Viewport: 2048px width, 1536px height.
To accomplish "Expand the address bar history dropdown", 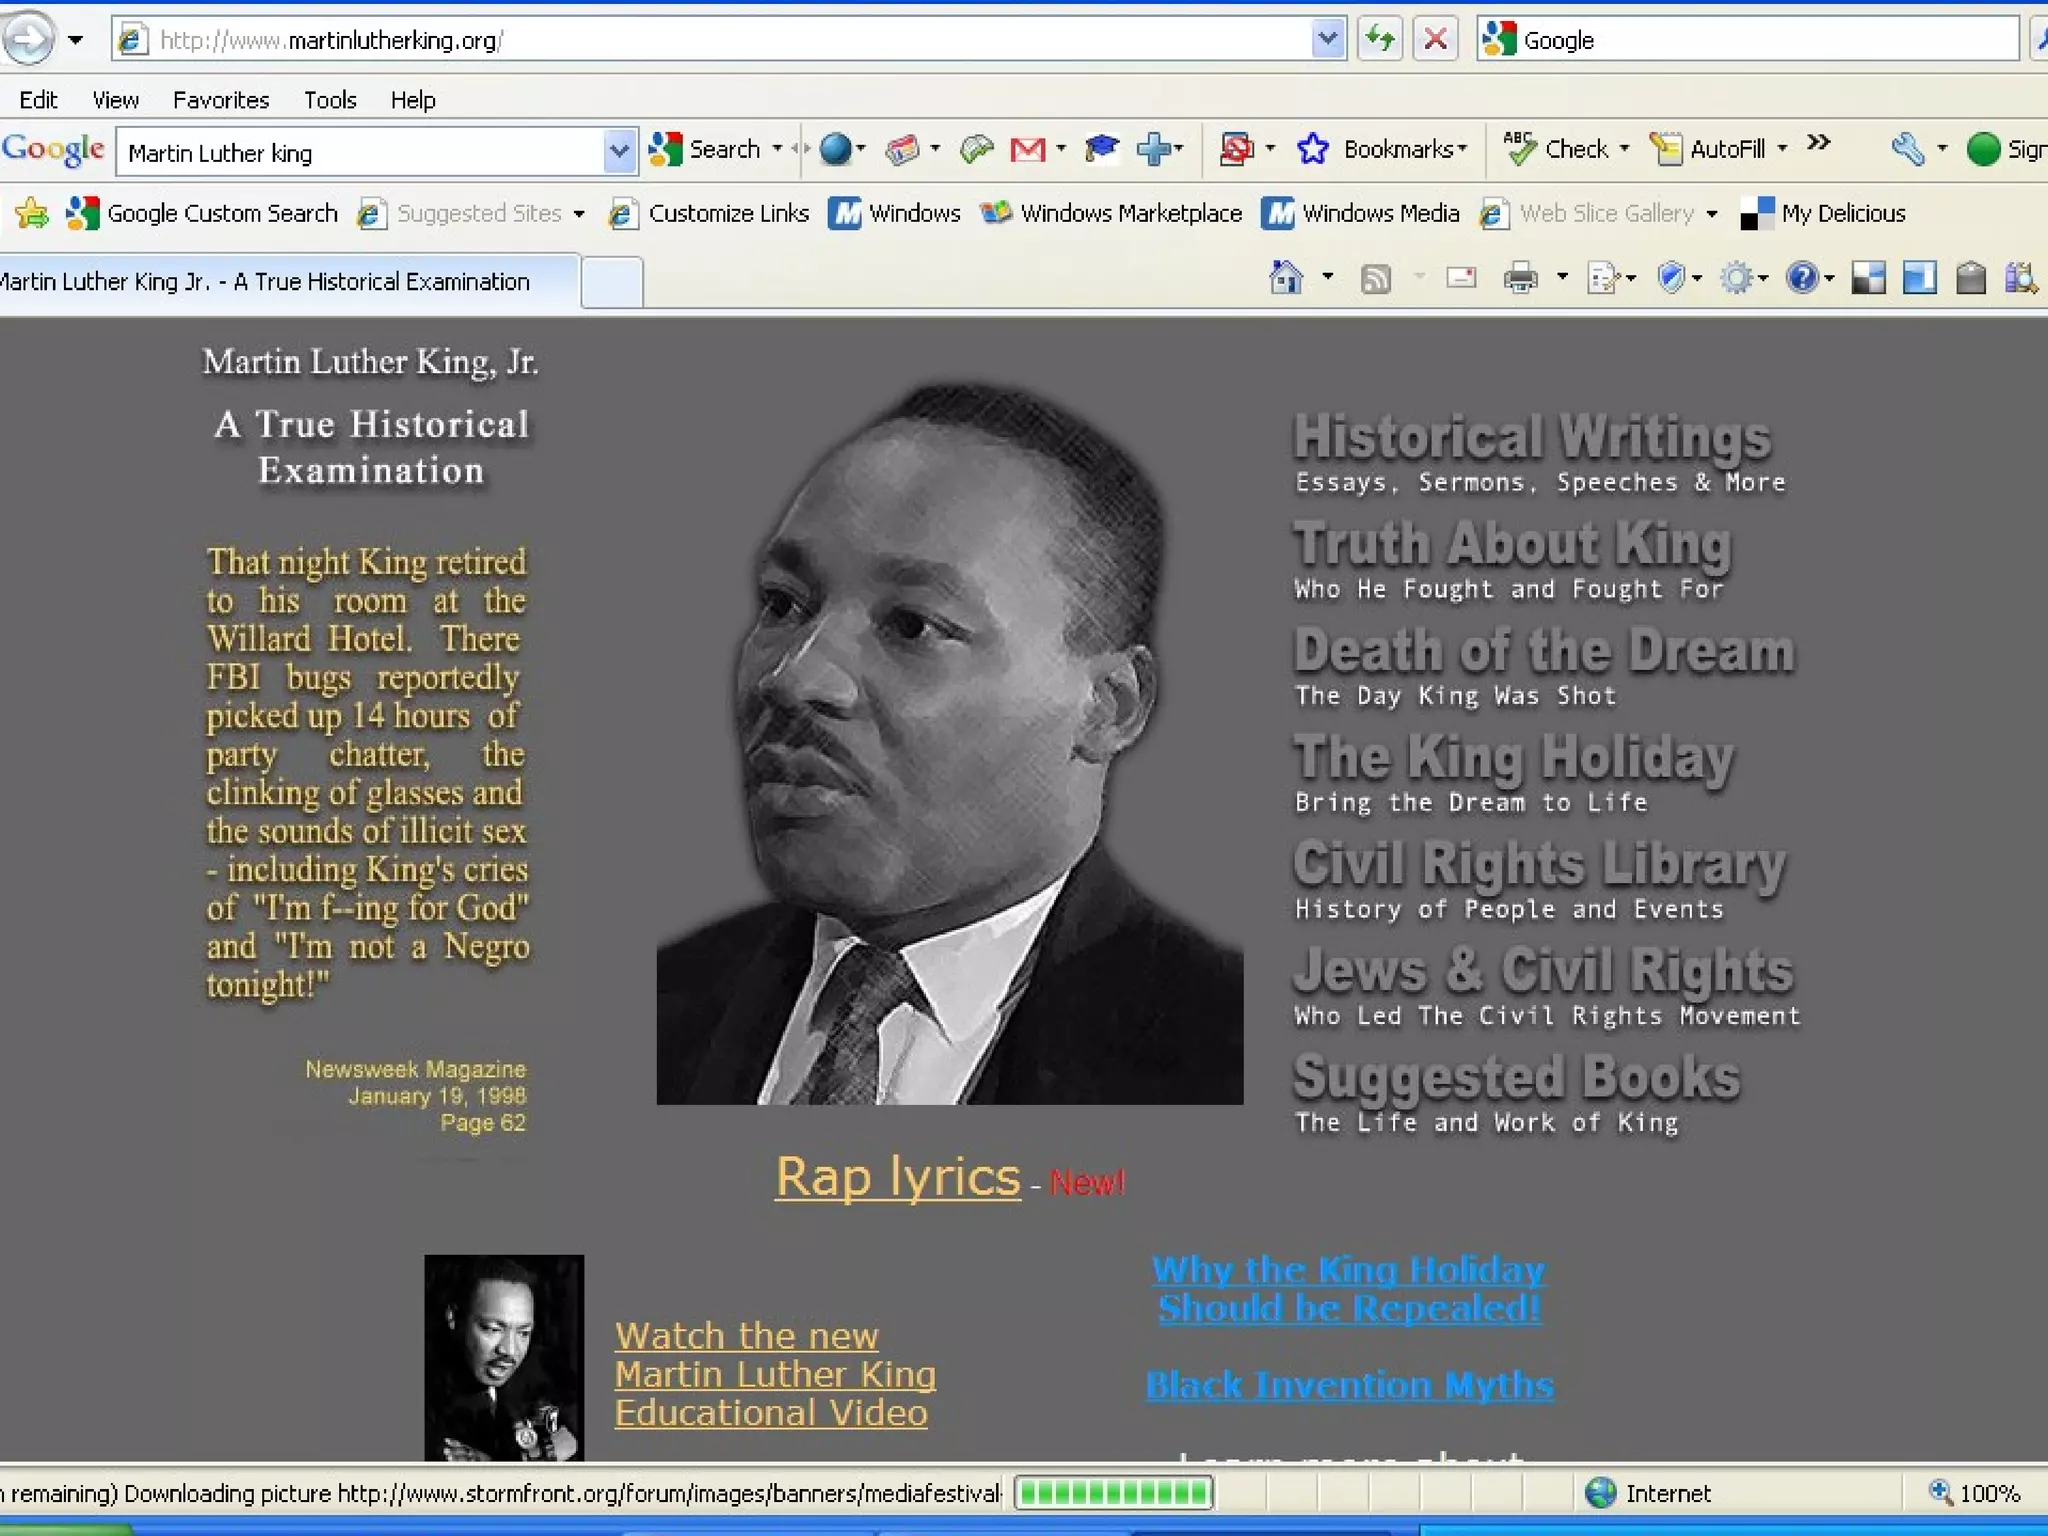I will 1327,40.
